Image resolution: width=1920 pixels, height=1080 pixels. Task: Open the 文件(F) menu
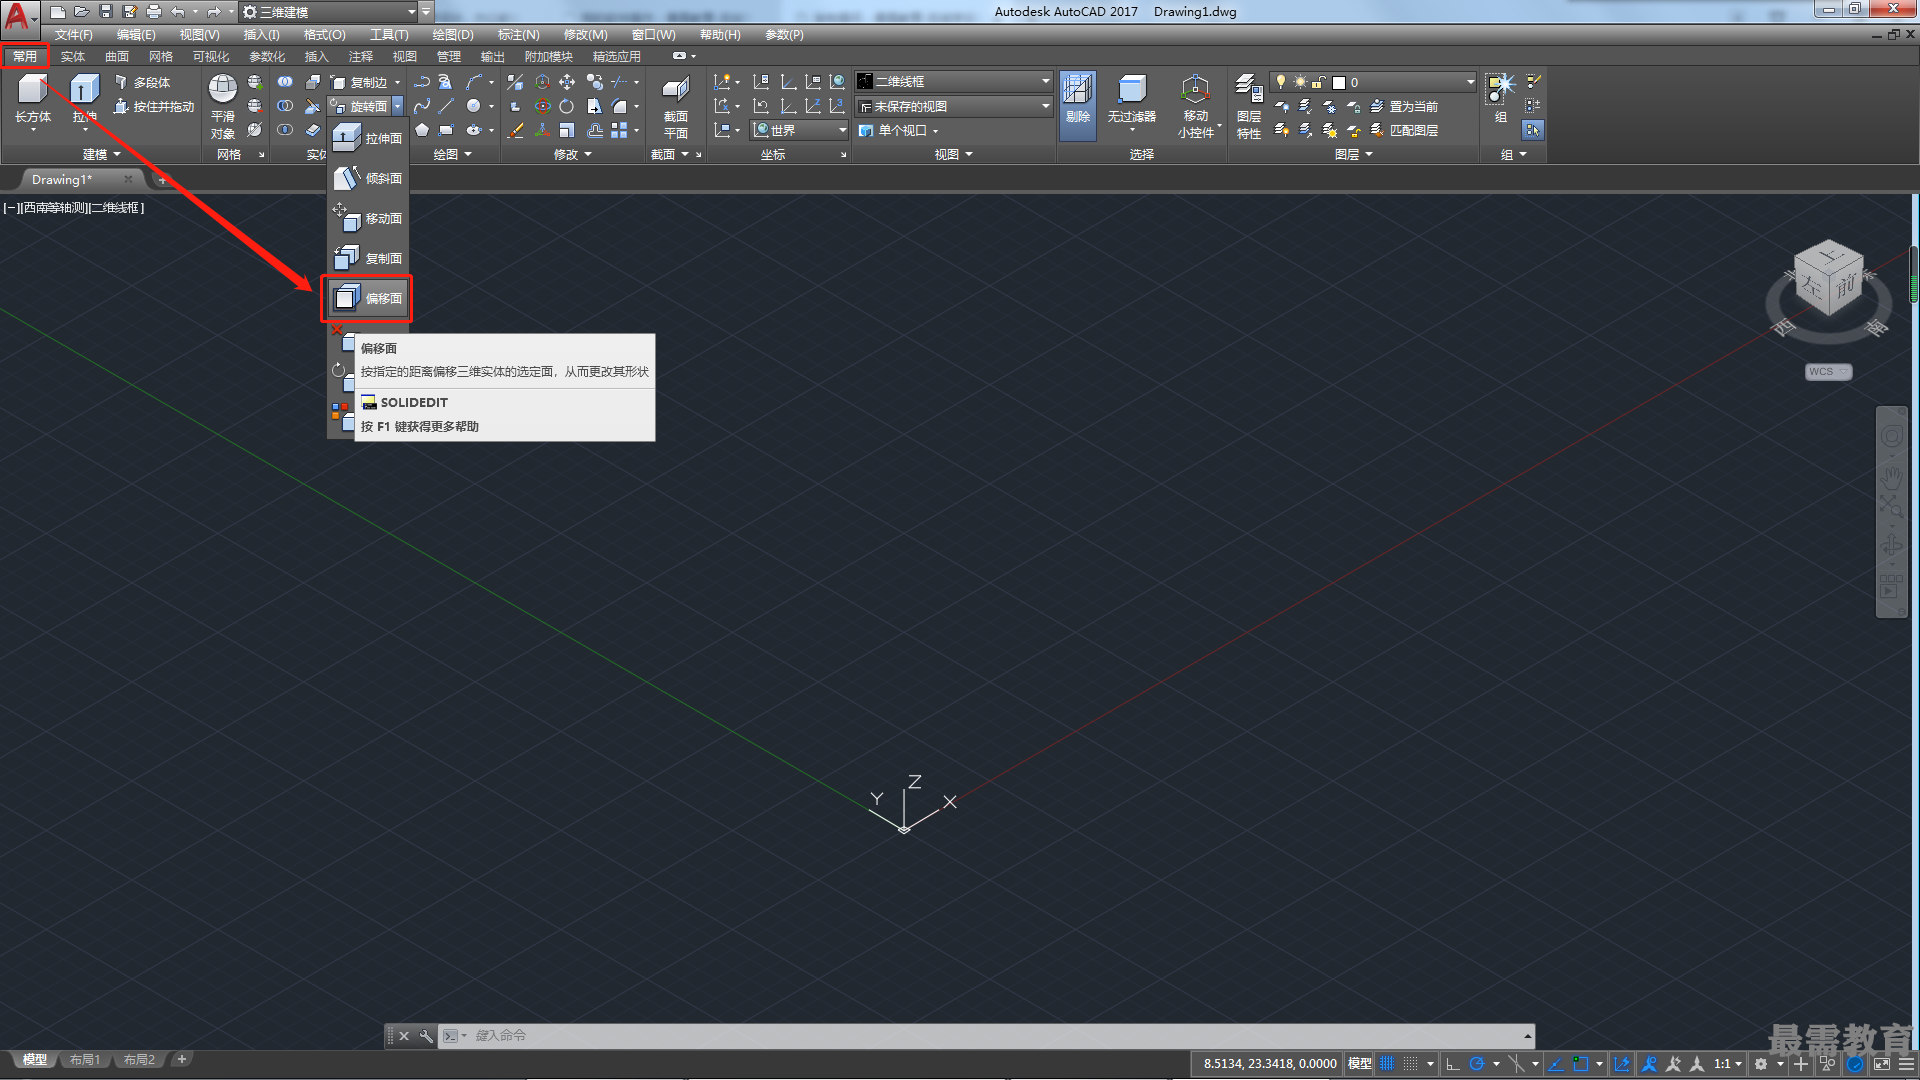(x=73, y=34)
